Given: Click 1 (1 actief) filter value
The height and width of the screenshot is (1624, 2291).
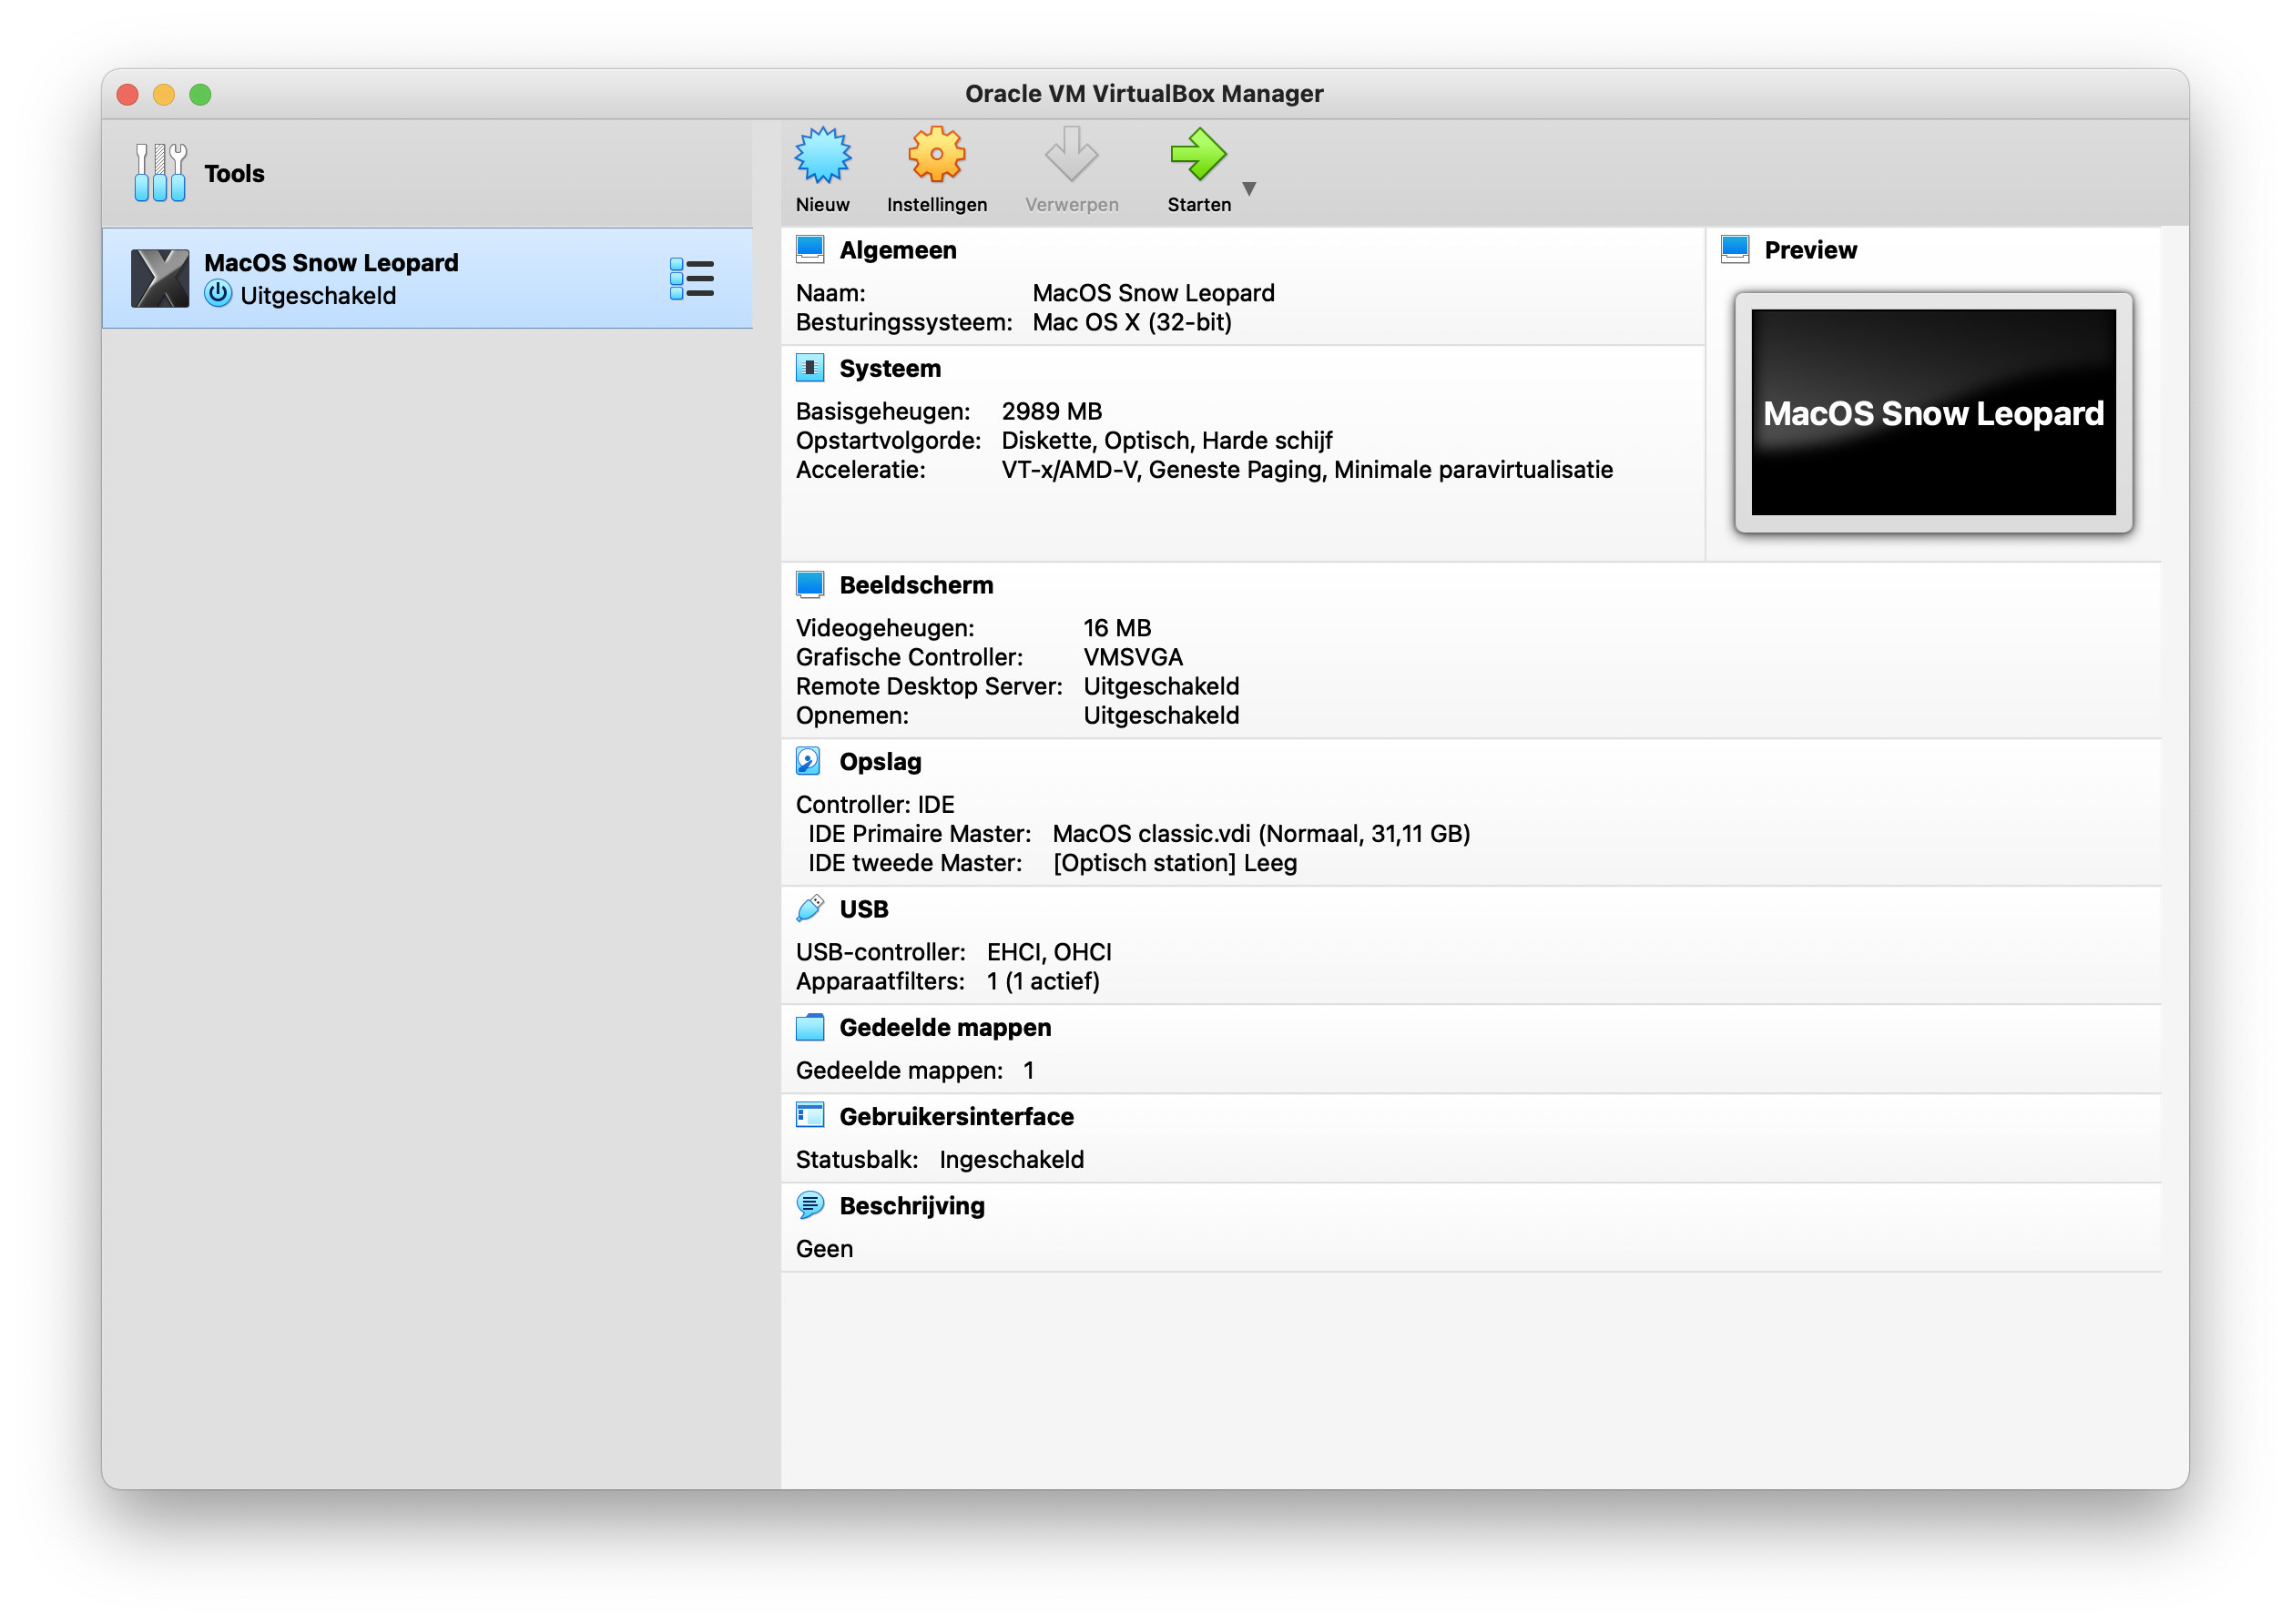Looking at the screenshot, I should 1043,981.
